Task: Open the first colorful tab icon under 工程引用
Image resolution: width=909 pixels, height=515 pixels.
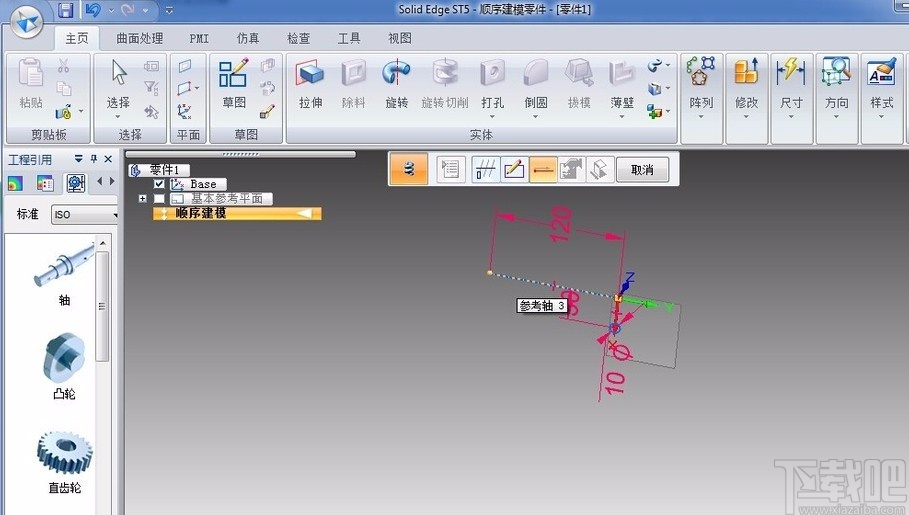Action: 15,184
